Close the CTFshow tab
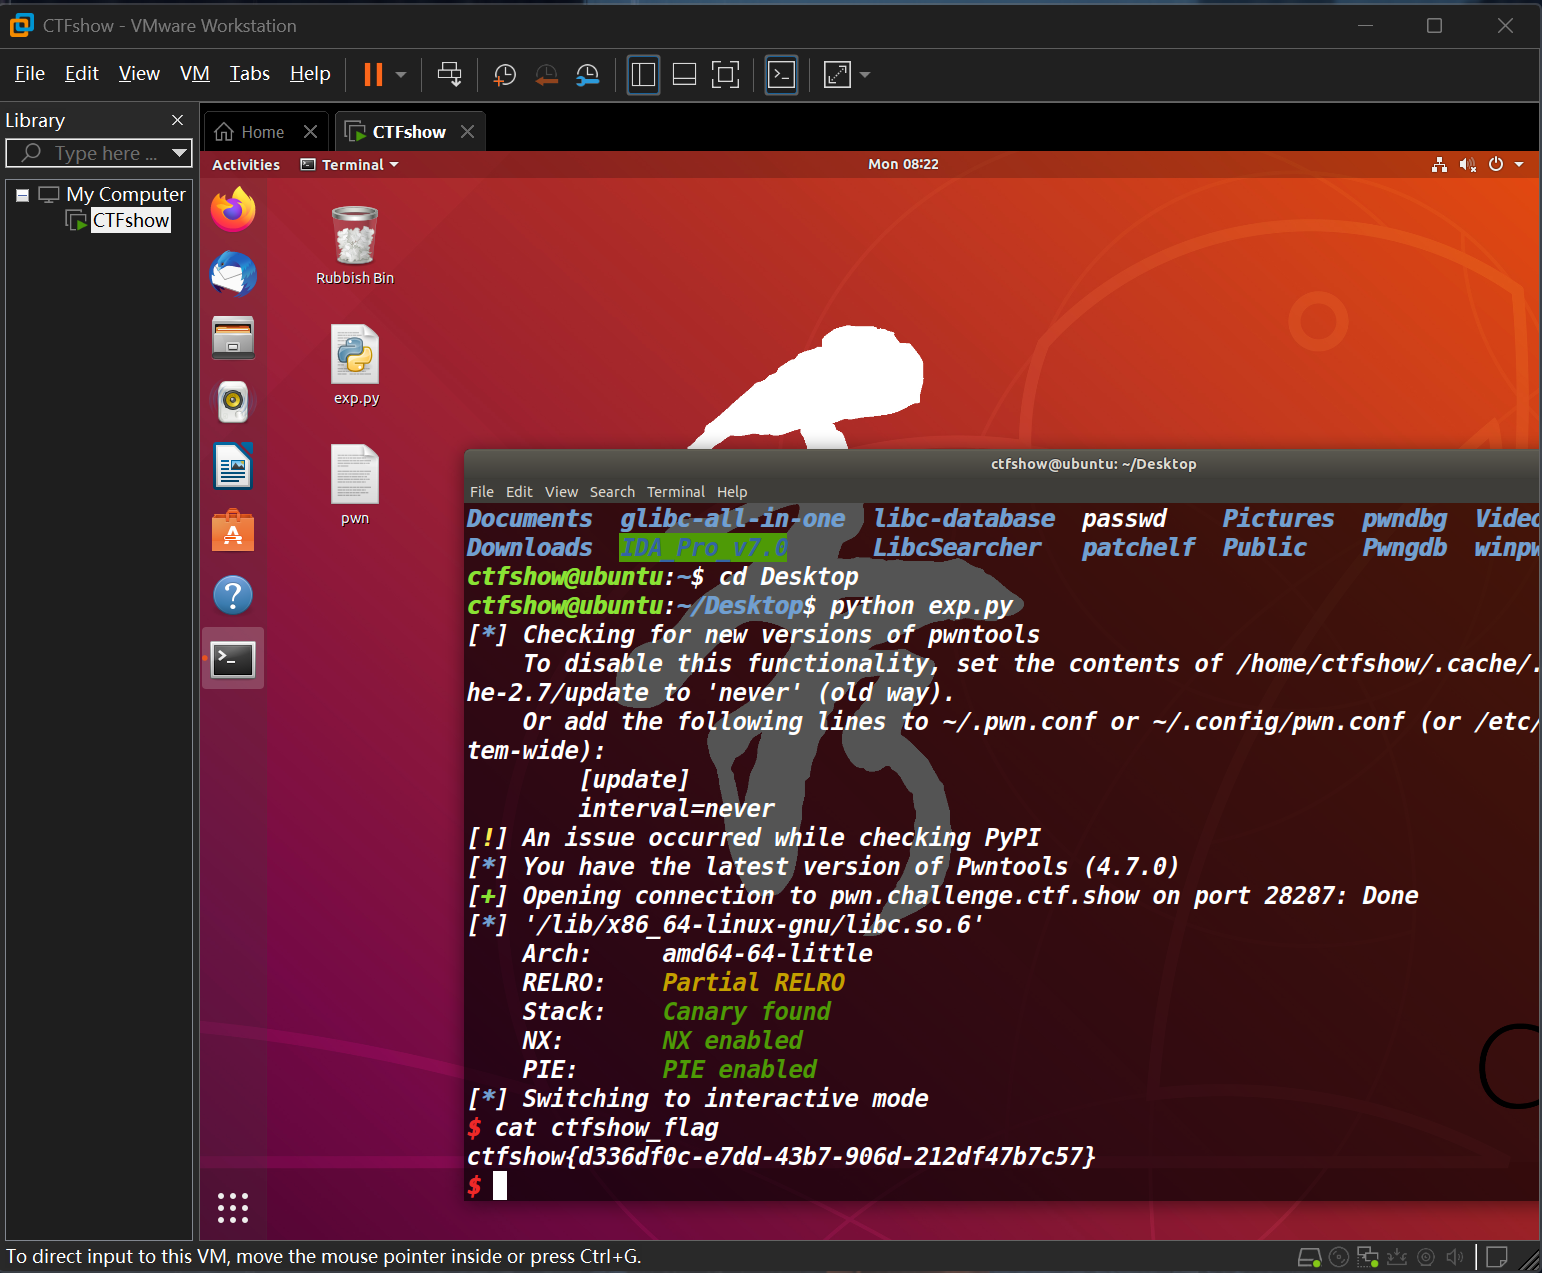Viewport: 1542px width, 1273px height. (x=467, y=132)
